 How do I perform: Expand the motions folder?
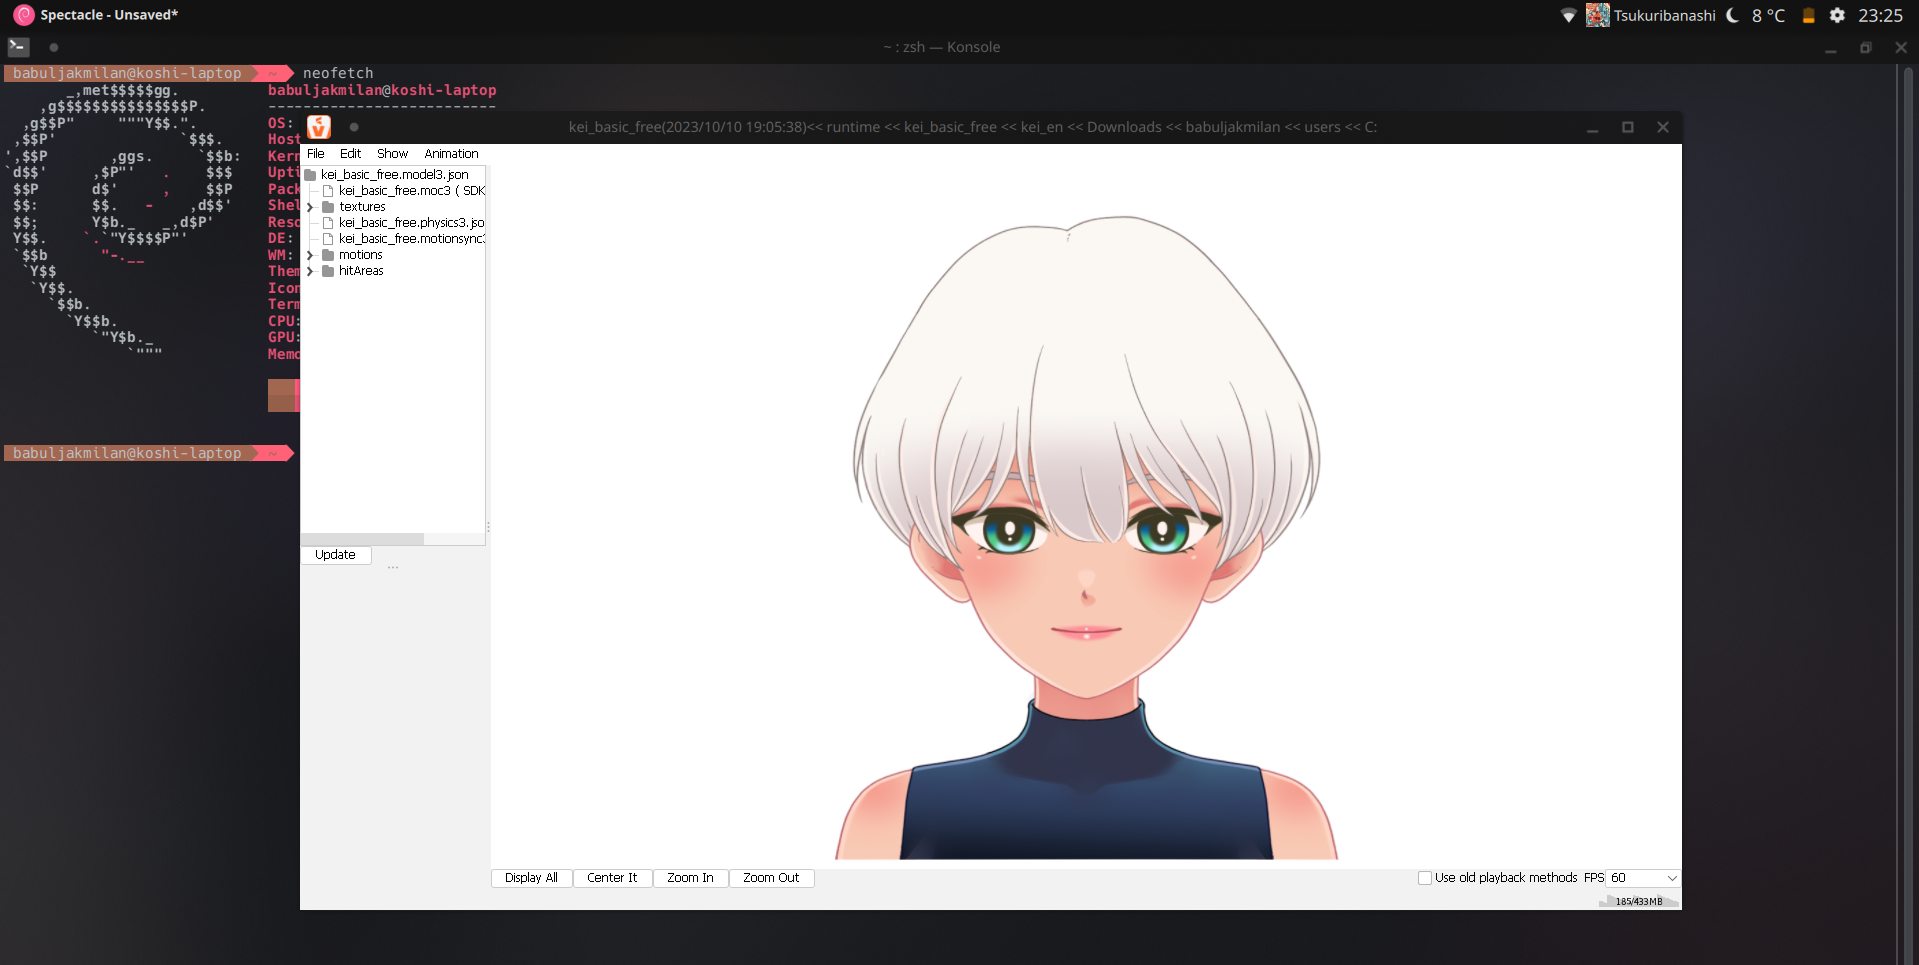tap(311, 255)
